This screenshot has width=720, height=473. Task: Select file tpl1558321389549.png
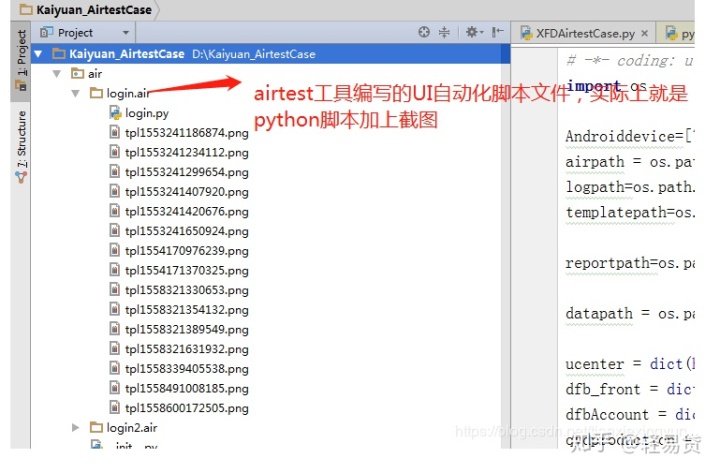click(187, 329)
